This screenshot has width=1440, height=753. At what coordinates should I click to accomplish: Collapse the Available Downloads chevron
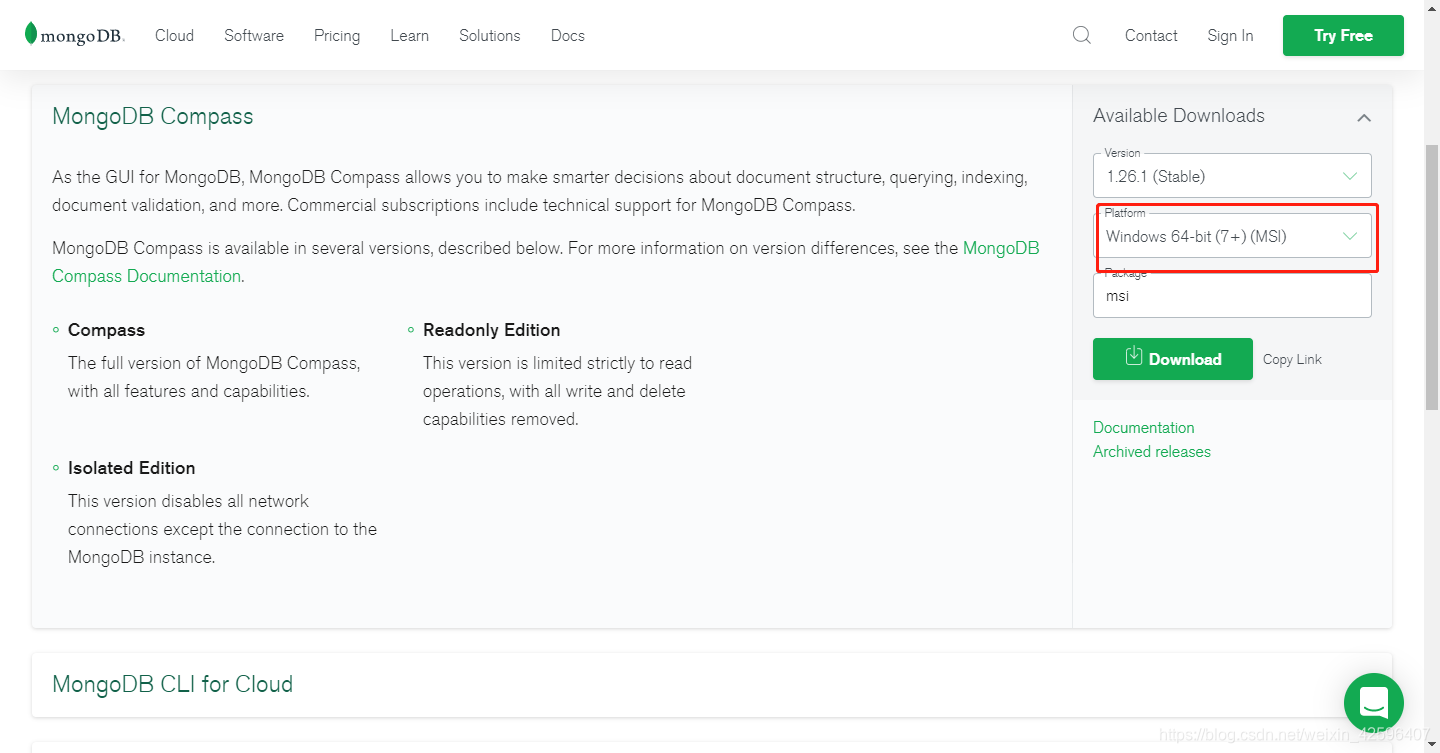1363,118
